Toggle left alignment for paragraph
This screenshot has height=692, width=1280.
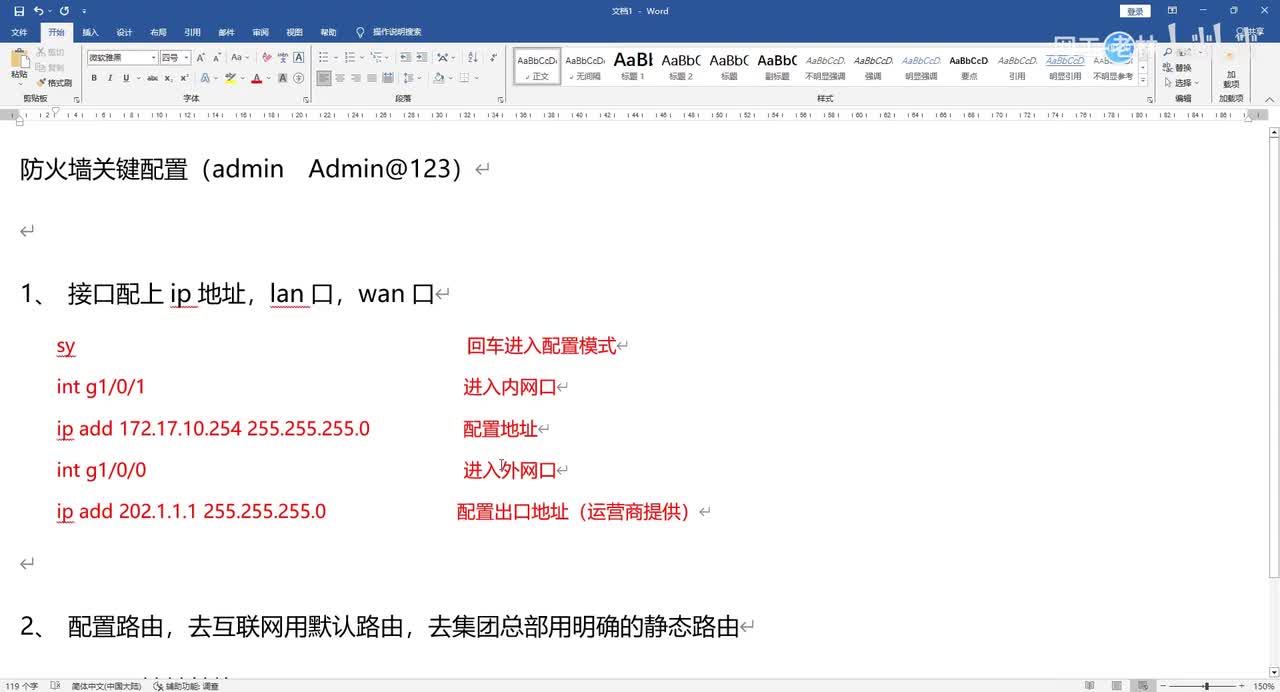[x=324, y=78]
